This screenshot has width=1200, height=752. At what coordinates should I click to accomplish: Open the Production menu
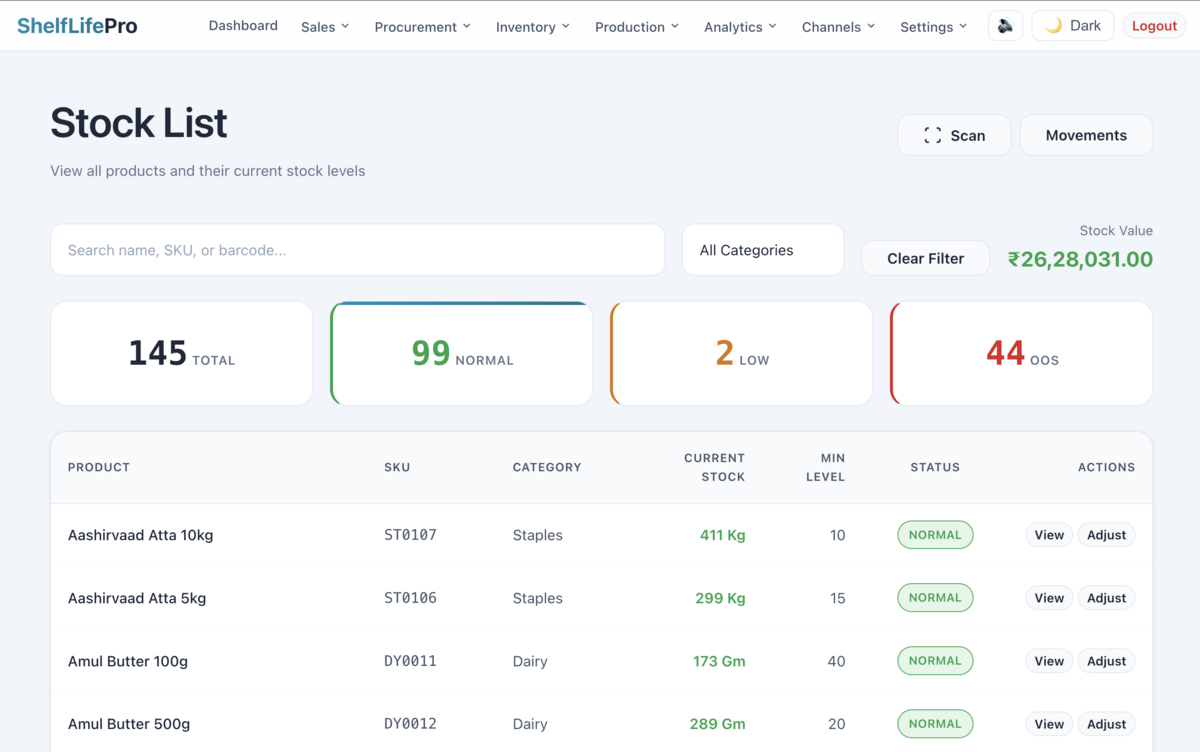(636, 27)
